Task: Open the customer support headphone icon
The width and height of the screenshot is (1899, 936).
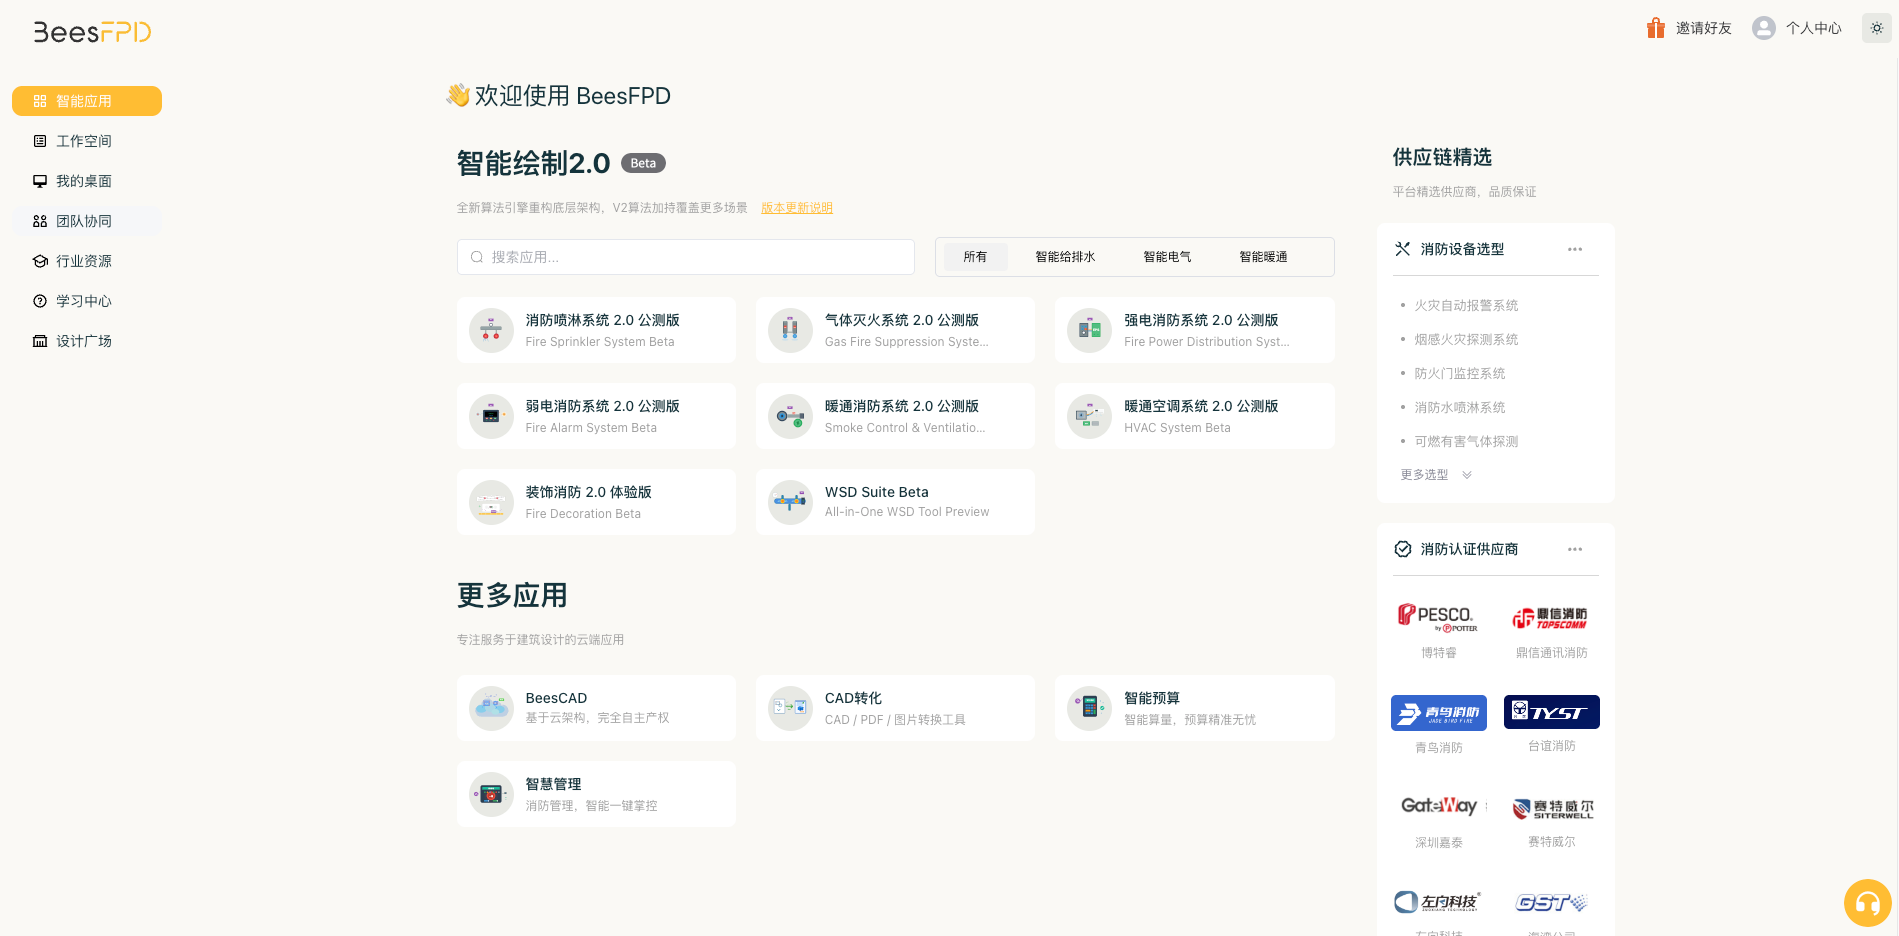Action: (1868, 902)
